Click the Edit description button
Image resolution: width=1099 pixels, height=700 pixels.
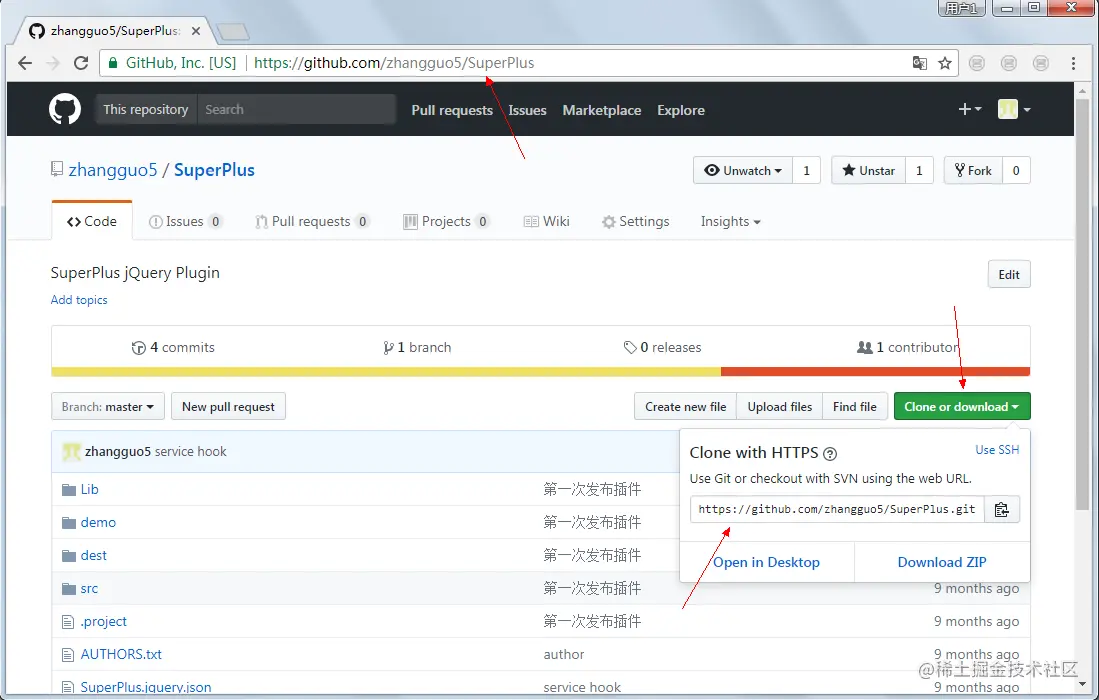(1009, 275)
